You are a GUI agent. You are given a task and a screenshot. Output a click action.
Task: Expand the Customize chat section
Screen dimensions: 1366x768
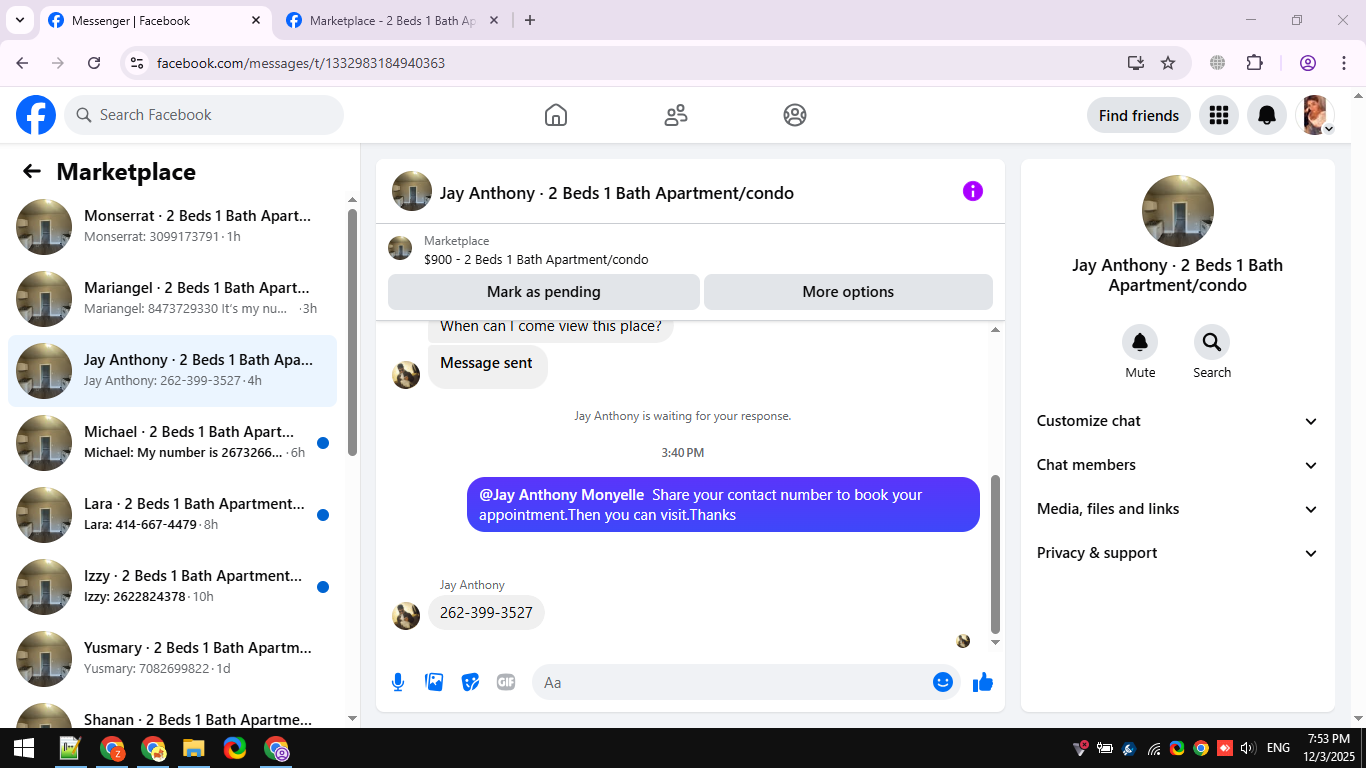(x=1178, y=421)
